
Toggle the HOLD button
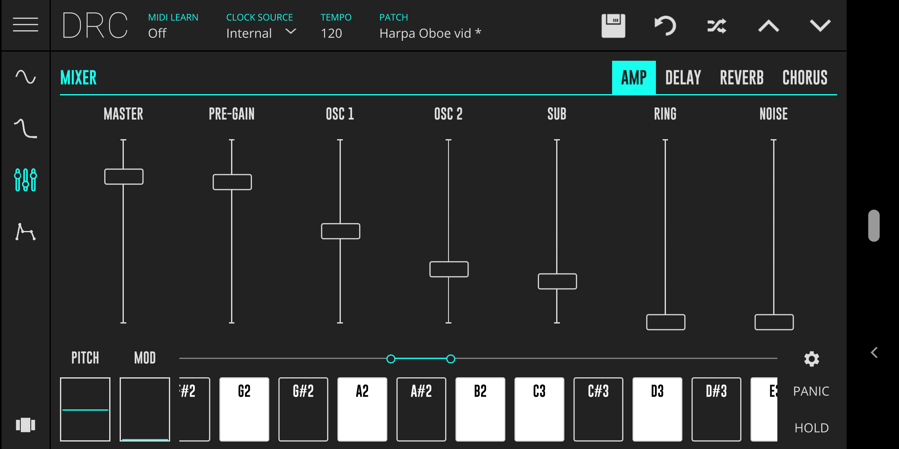point(811,428)
